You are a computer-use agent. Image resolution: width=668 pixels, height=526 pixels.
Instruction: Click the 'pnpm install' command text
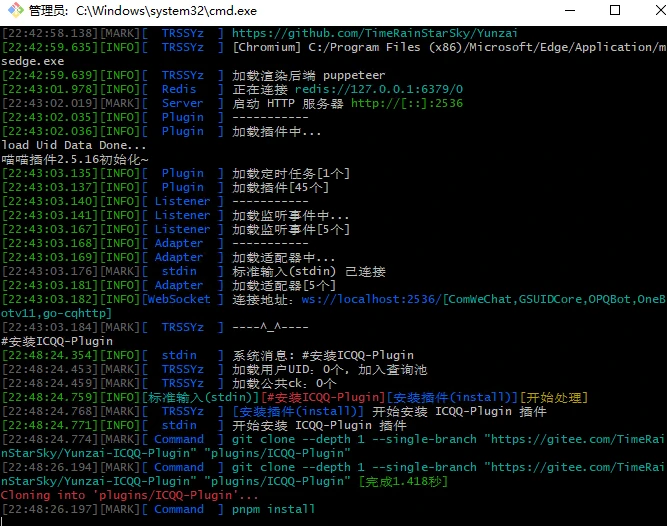click(x=274, y=509)
